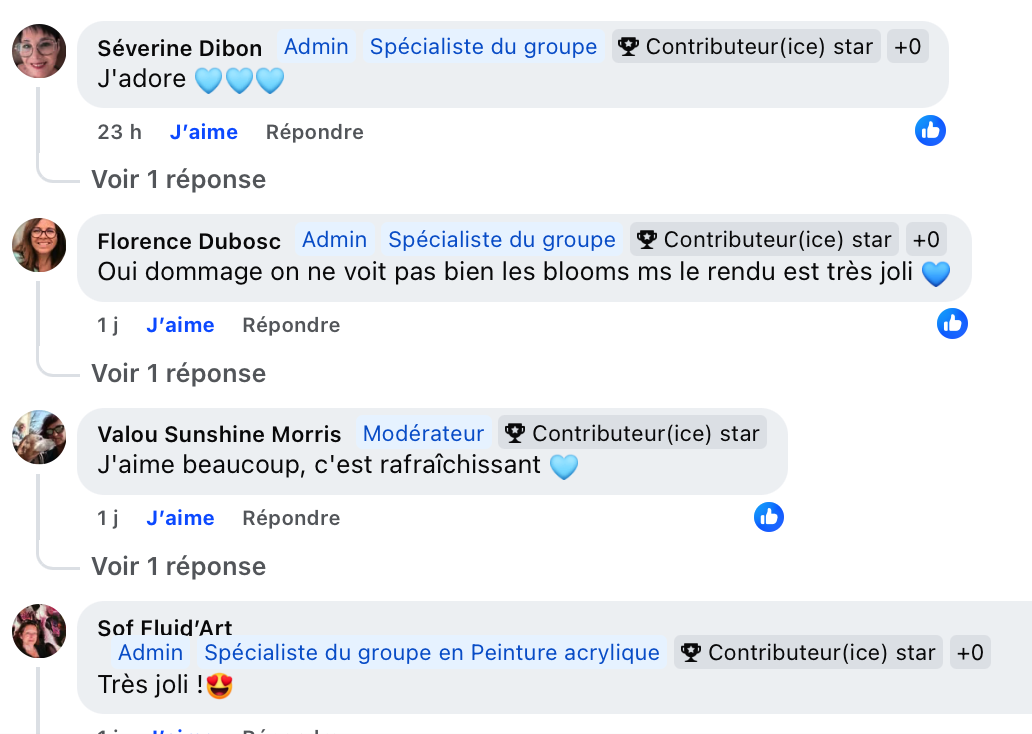
Task: Toggle J'aime on Valou Sunshine Morris's comment
Action: point(180,518)
